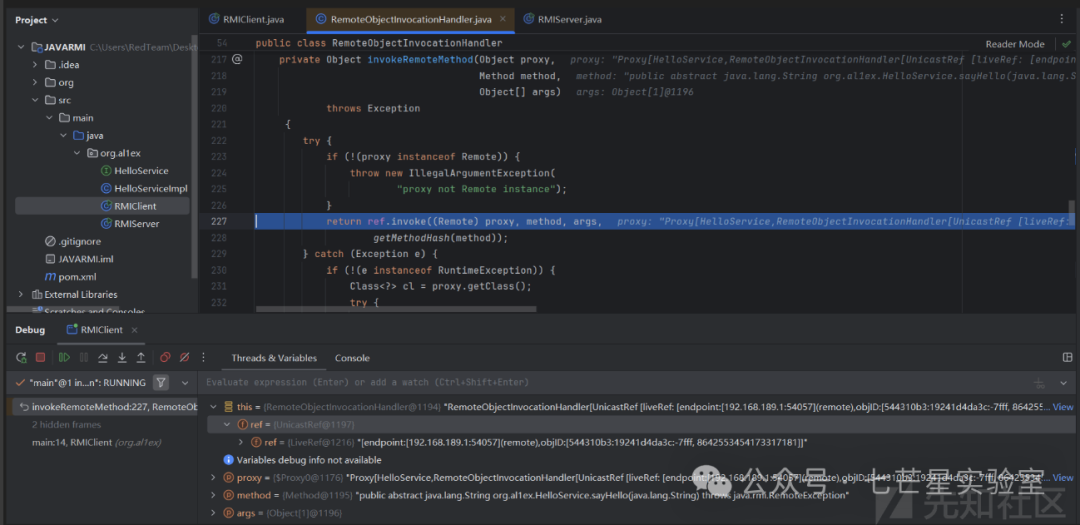Select RMIClient in project tree
The image size is (1080, 525).
point(129,206)
